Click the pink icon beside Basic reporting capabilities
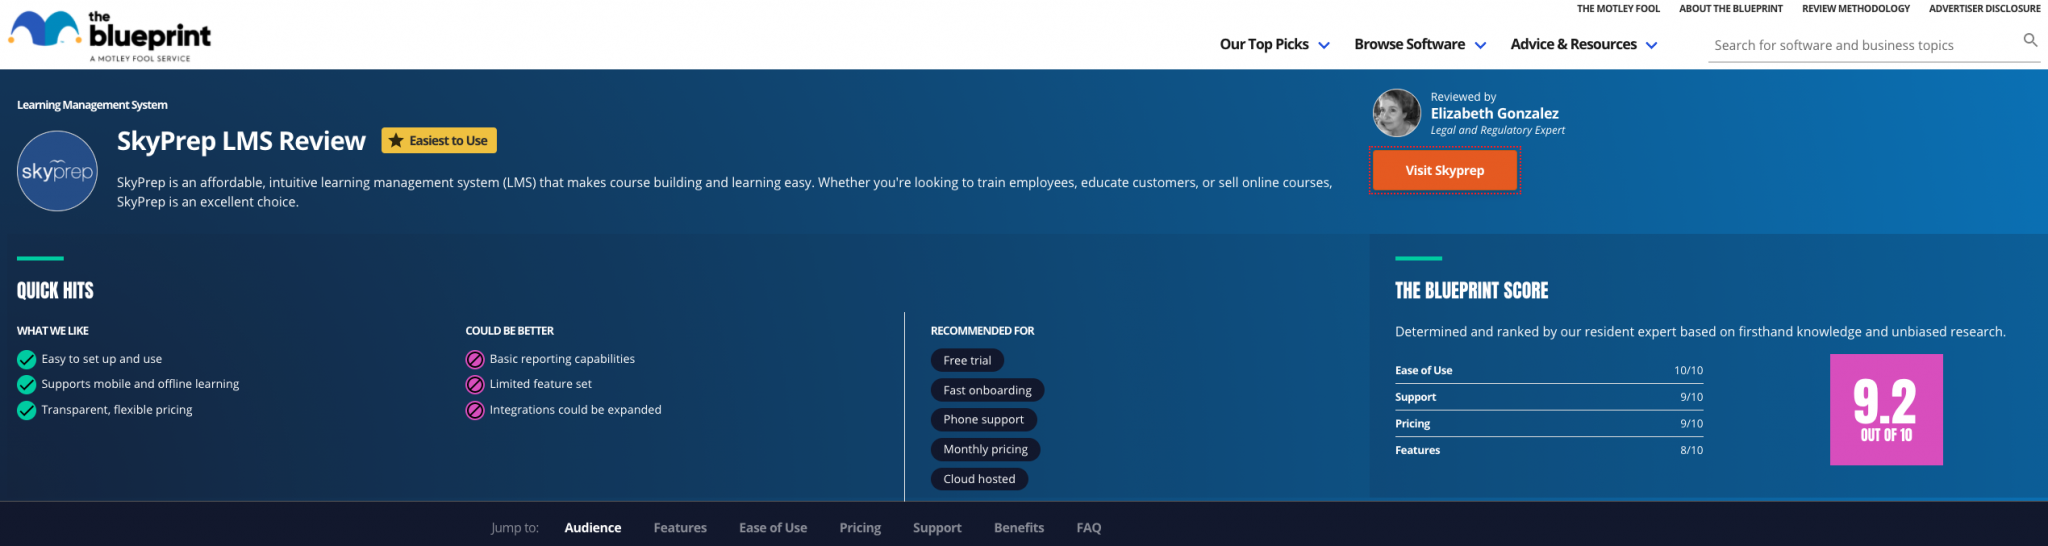This screenshot has height=546, width=2048. (475, 359)
